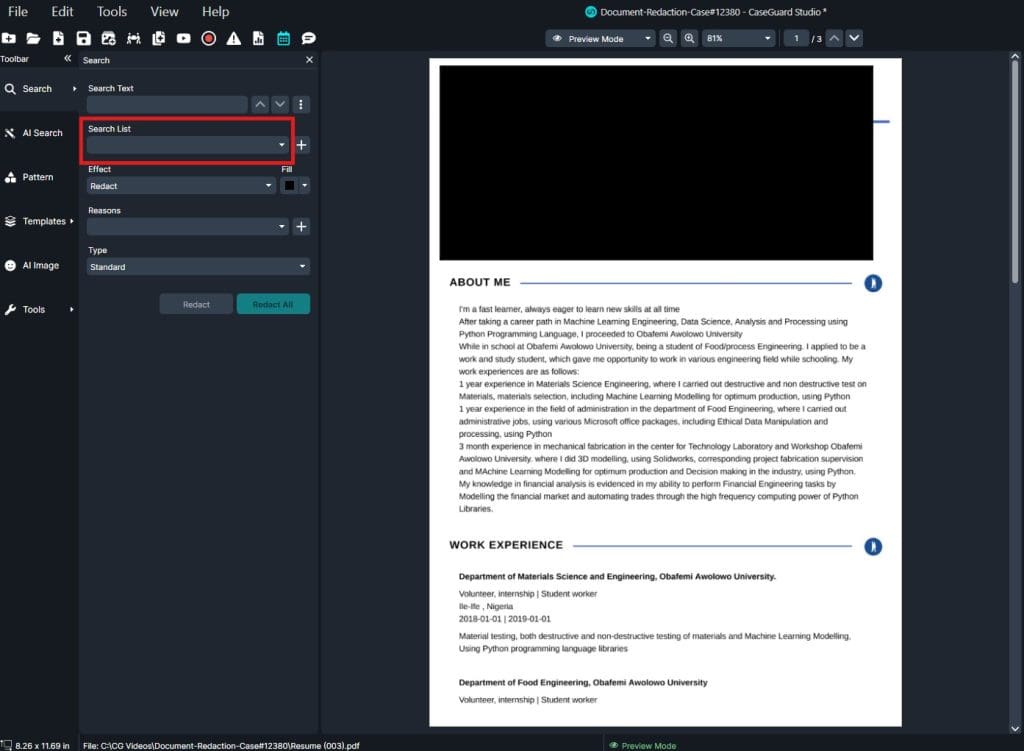Click the save disk icon in toolbar
1024x751 pixels.
(83, 38)
